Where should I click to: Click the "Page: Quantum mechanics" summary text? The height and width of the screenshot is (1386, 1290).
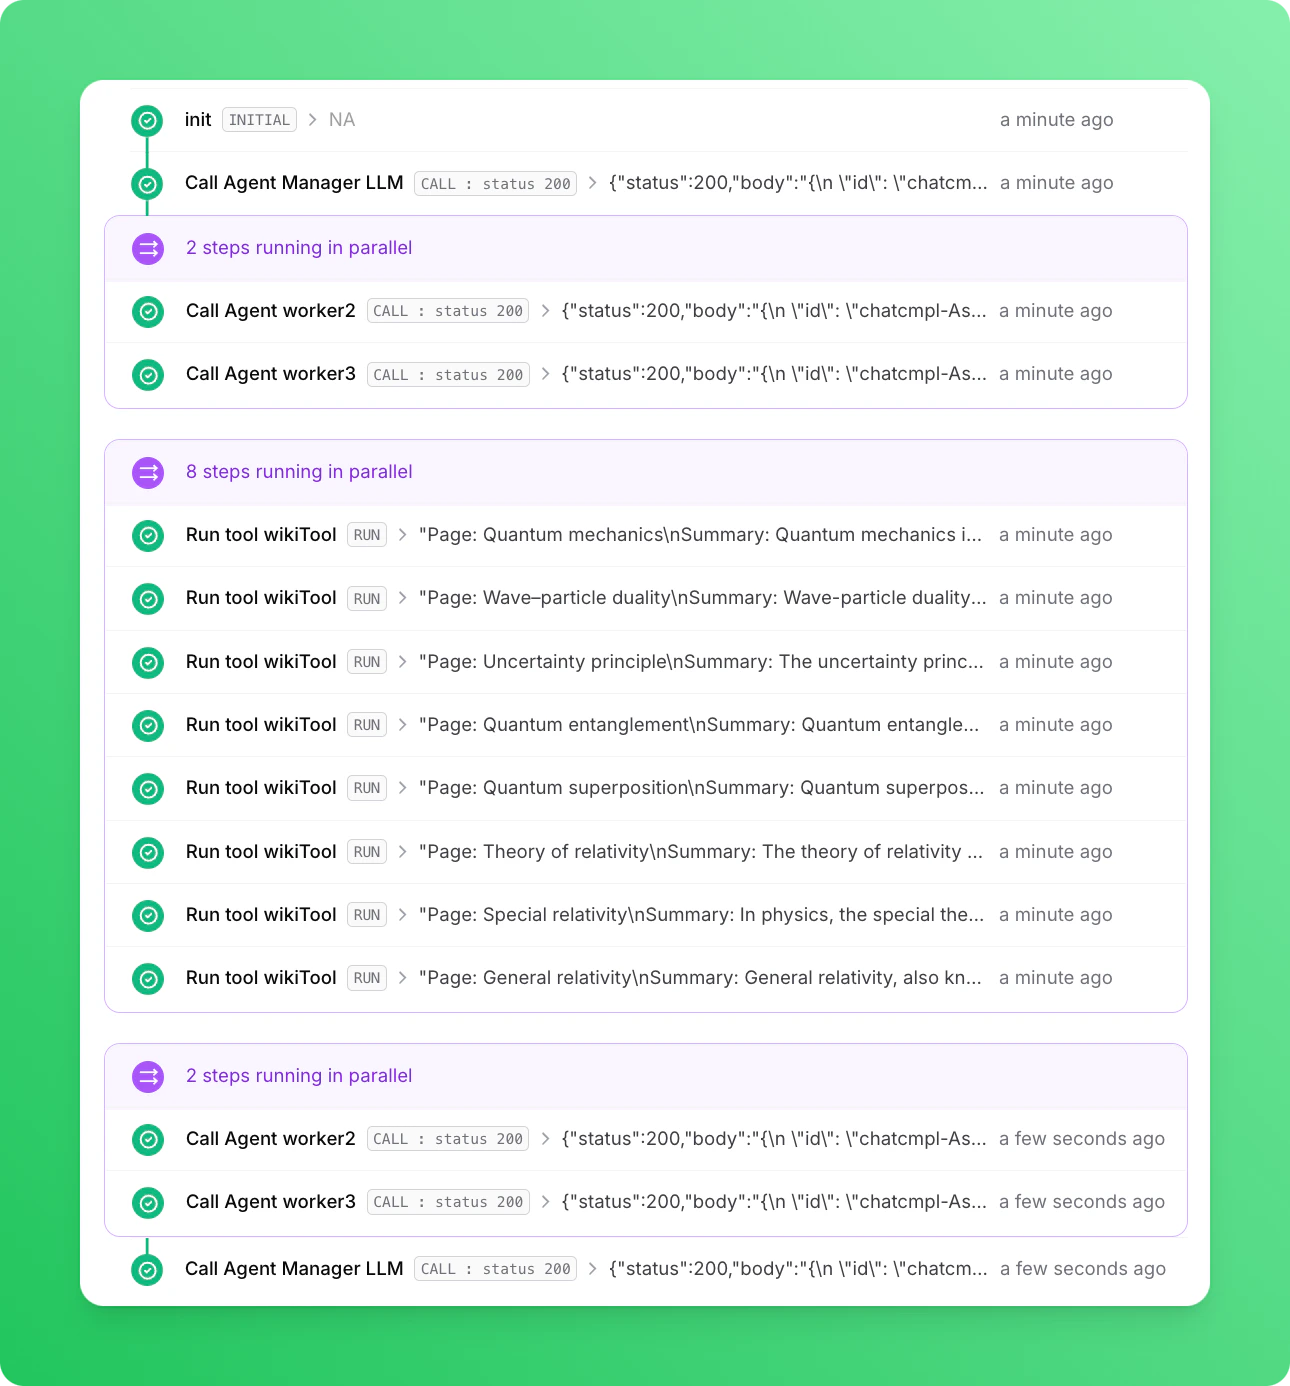point(700,535)
